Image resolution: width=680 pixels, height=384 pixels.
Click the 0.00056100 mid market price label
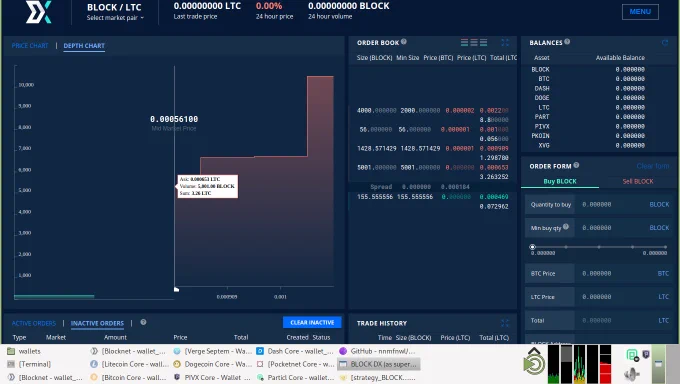[x=174, y=119]
